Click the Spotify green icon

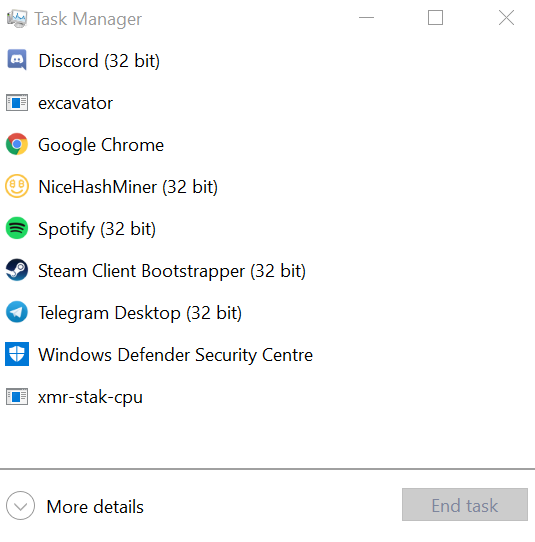[17, 228]
